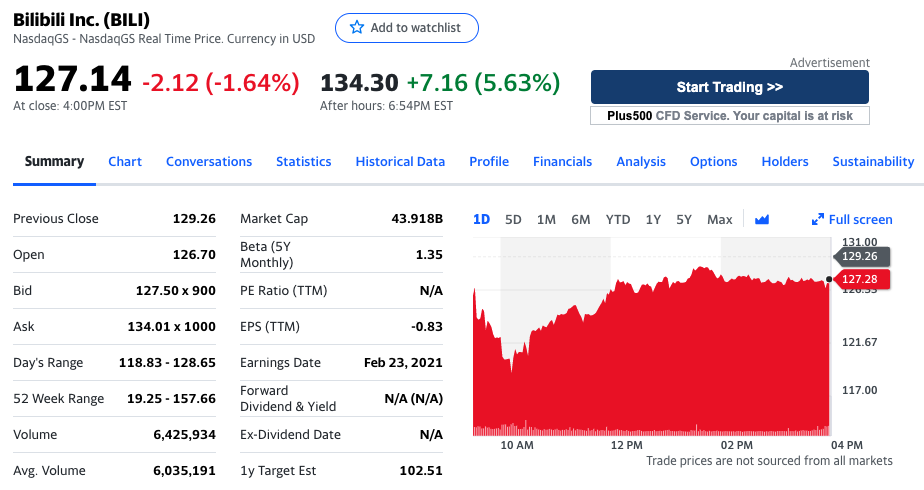The height and width of the screenshot is (490, 924).
Task: Open the Summary tab
Action: (54, 161)
